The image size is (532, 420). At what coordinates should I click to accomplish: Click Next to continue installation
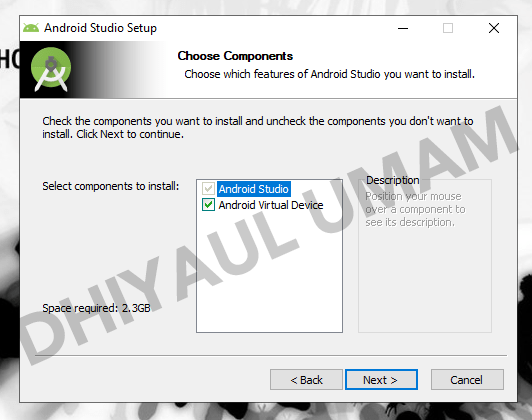coord(381,380)
